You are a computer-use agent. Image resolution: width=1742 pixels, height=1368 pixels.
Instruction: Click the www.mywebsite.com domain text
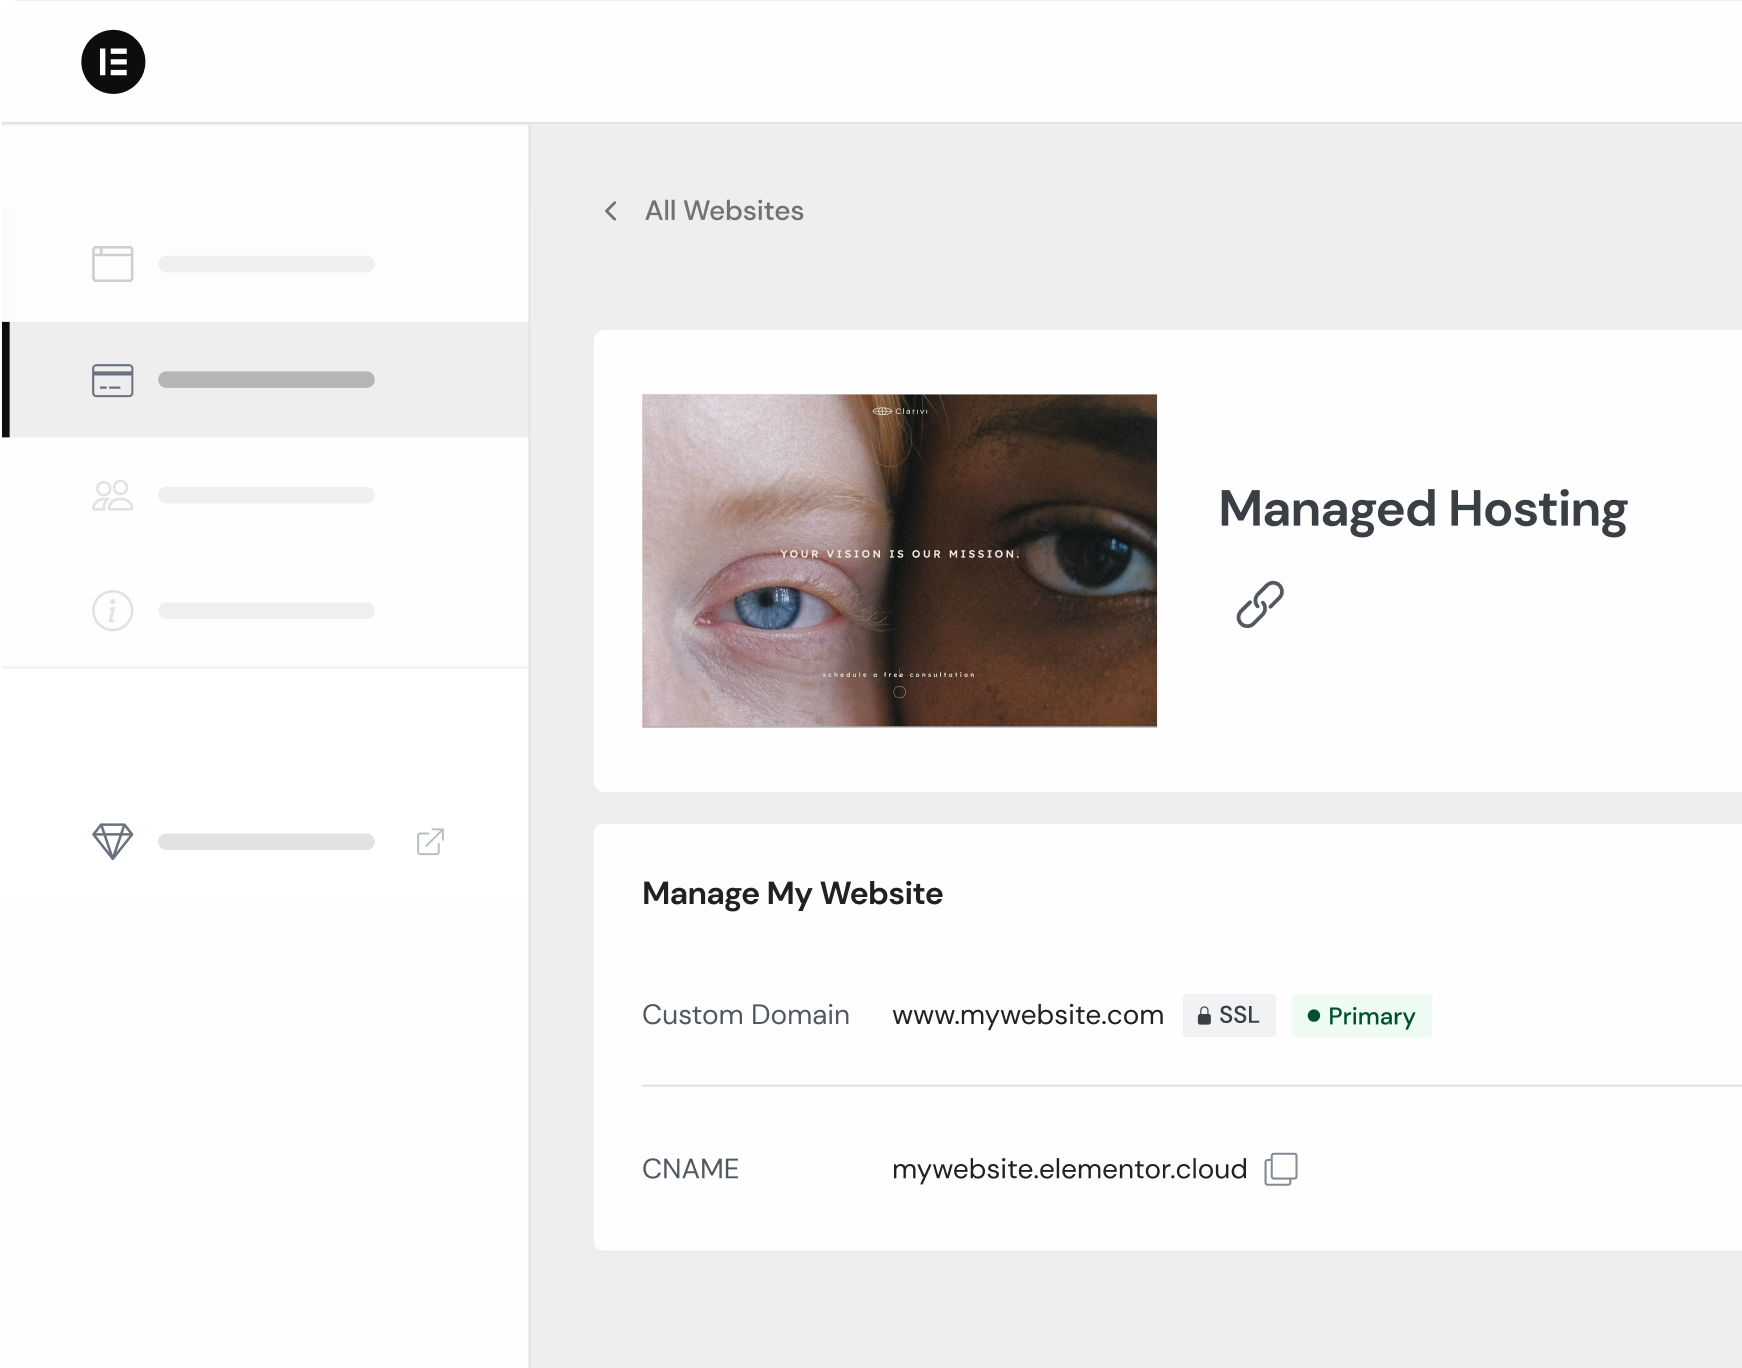[x=1027, y=1016]
